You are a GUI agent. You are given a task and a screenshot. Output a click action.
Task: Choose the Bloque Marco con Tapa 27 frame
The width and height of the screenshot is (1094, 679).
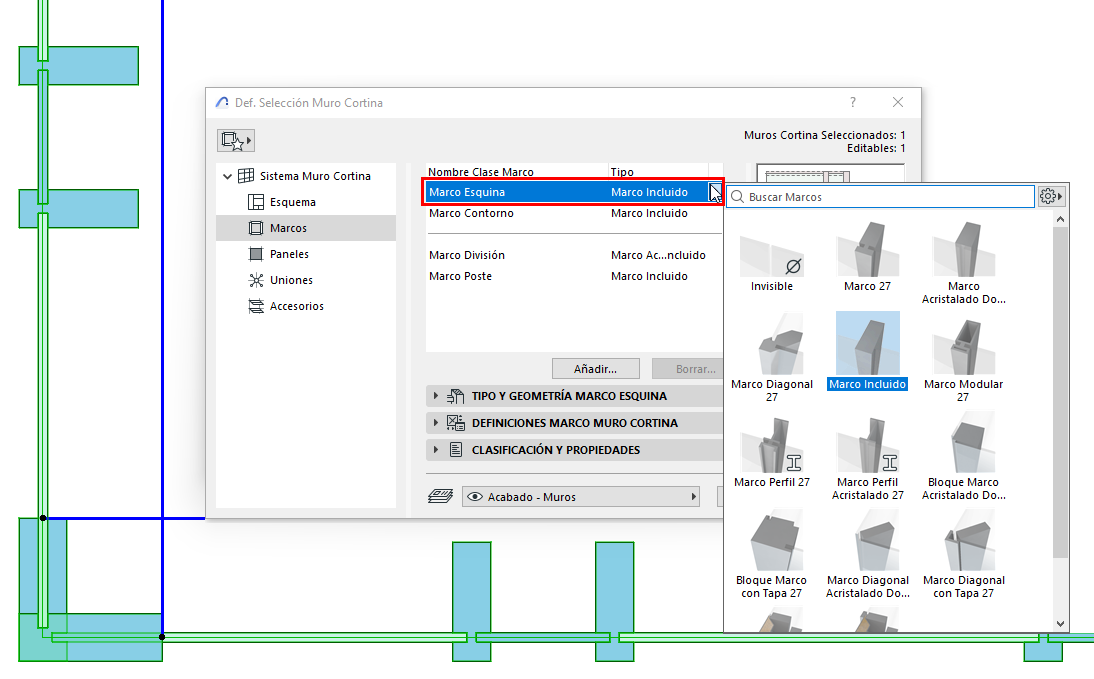tap(772, 555)
